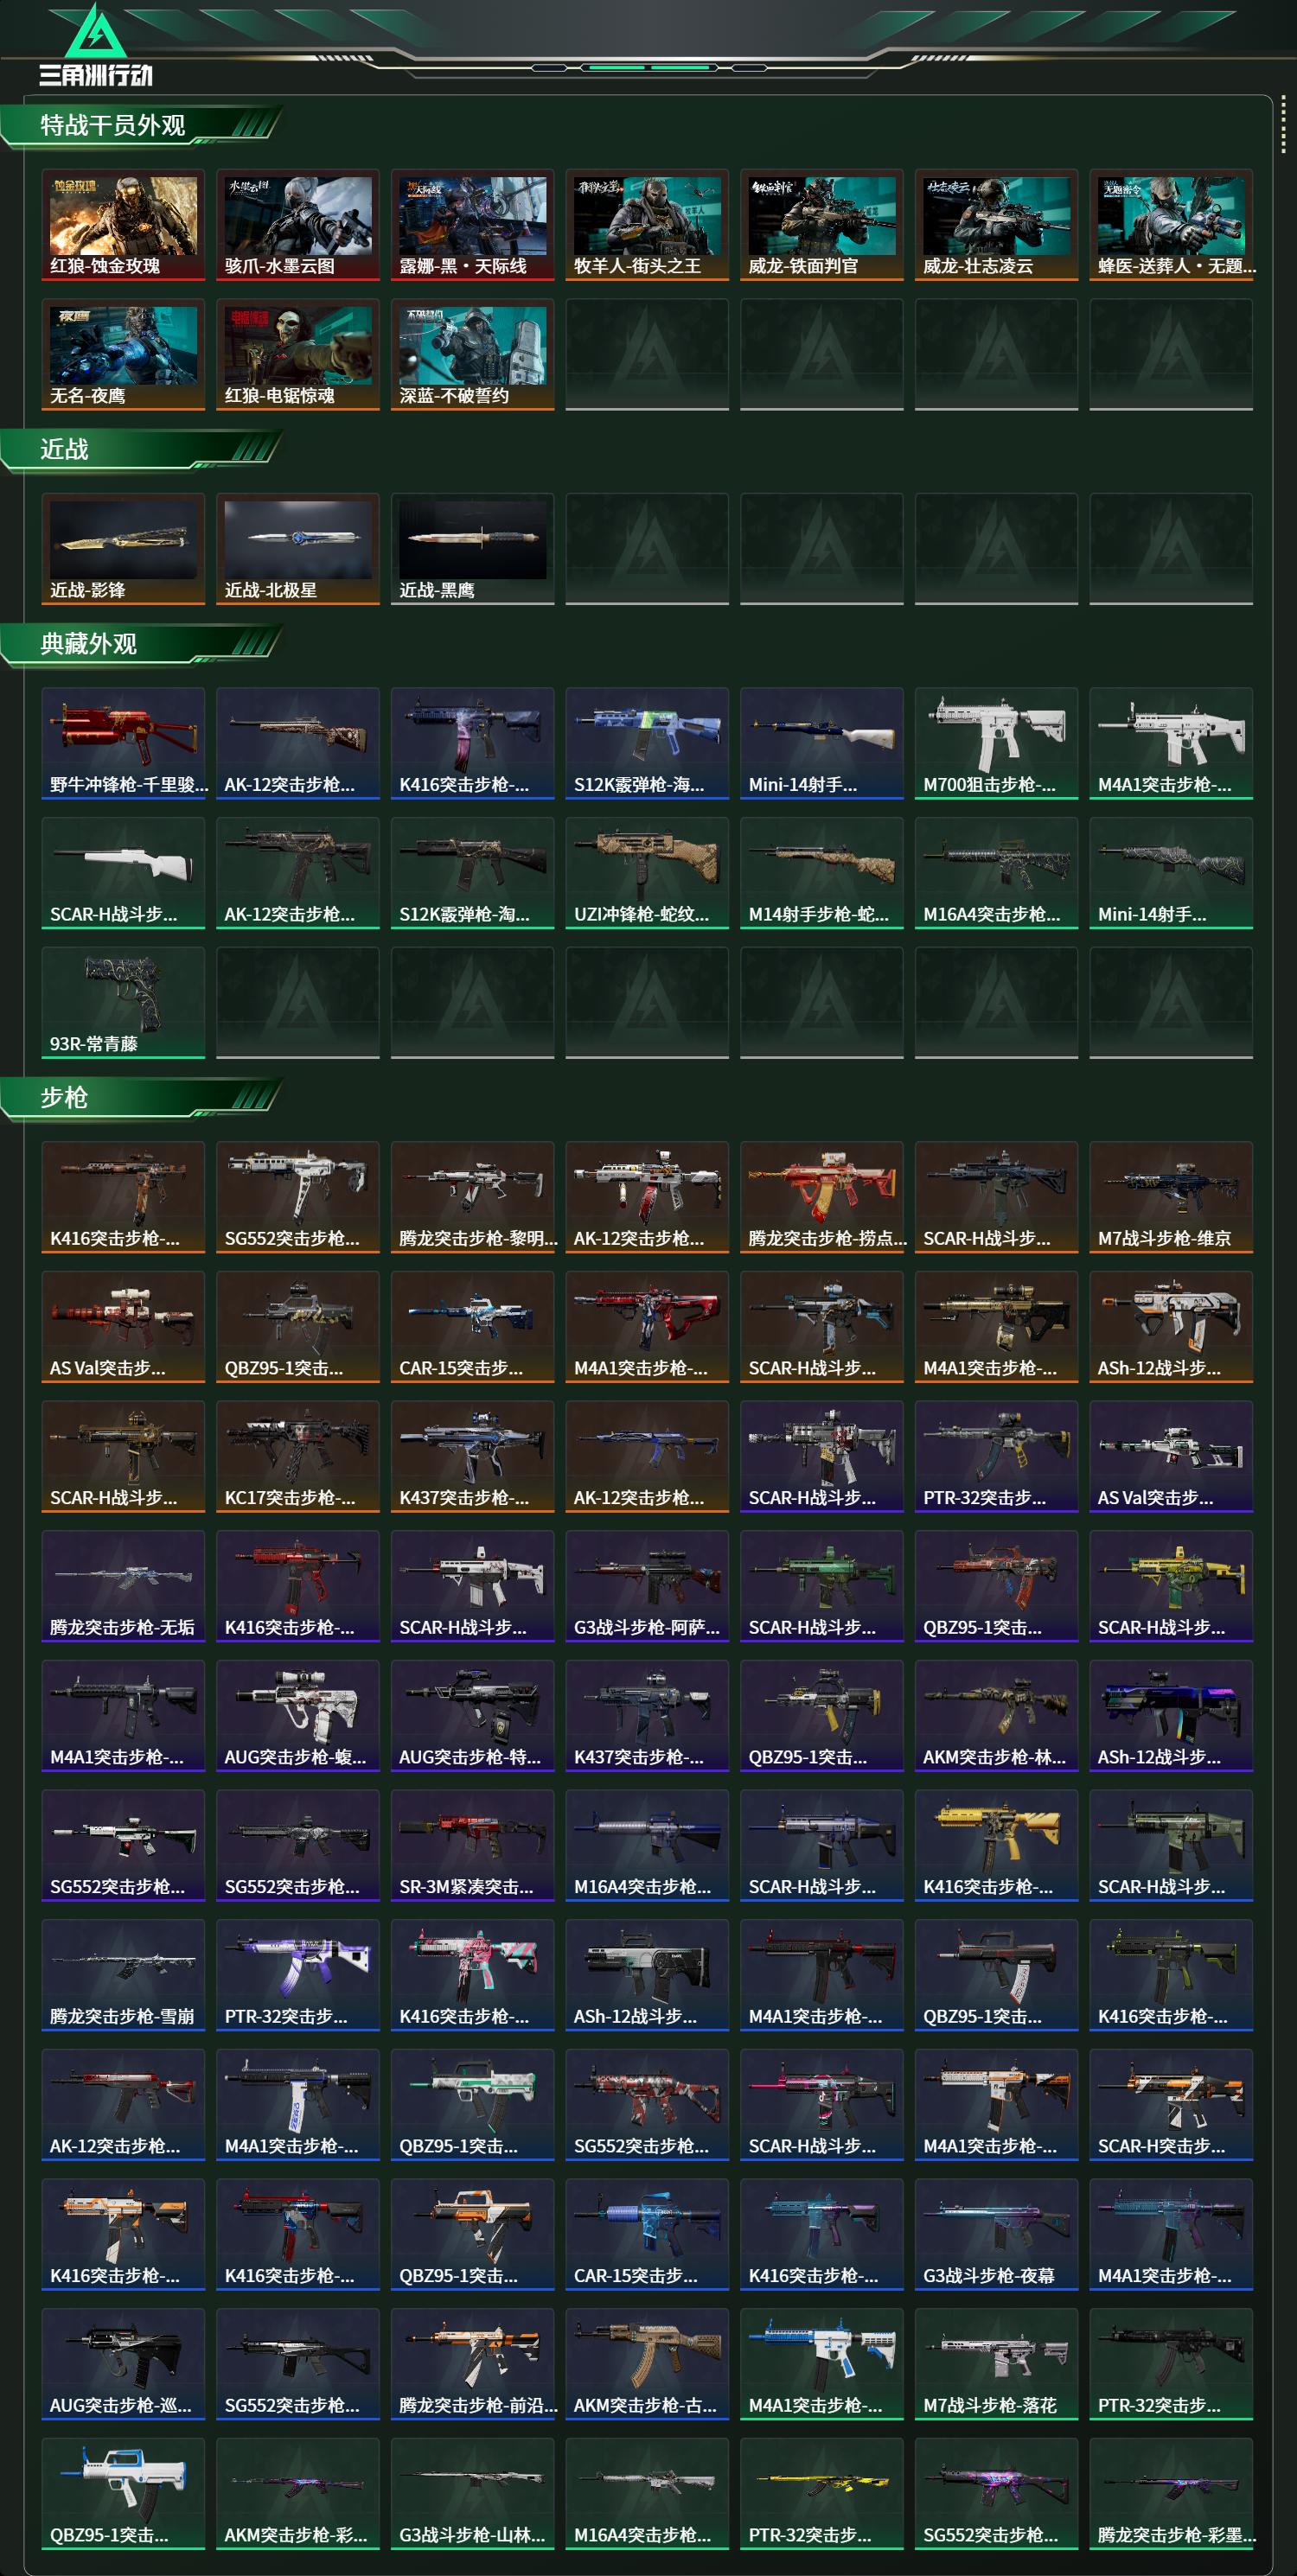Open the 野牛冲锋枪-千里骏 collectible skin

[123, 743]
